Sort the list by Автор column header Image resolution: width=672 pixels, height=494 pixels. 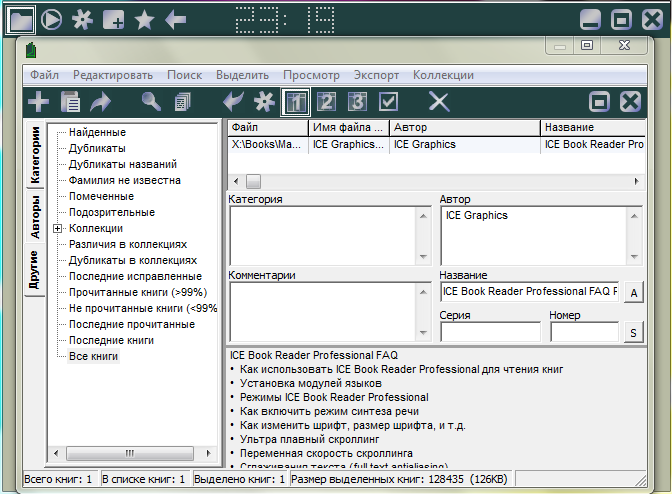pyautogui.click(x=464, y=128)
